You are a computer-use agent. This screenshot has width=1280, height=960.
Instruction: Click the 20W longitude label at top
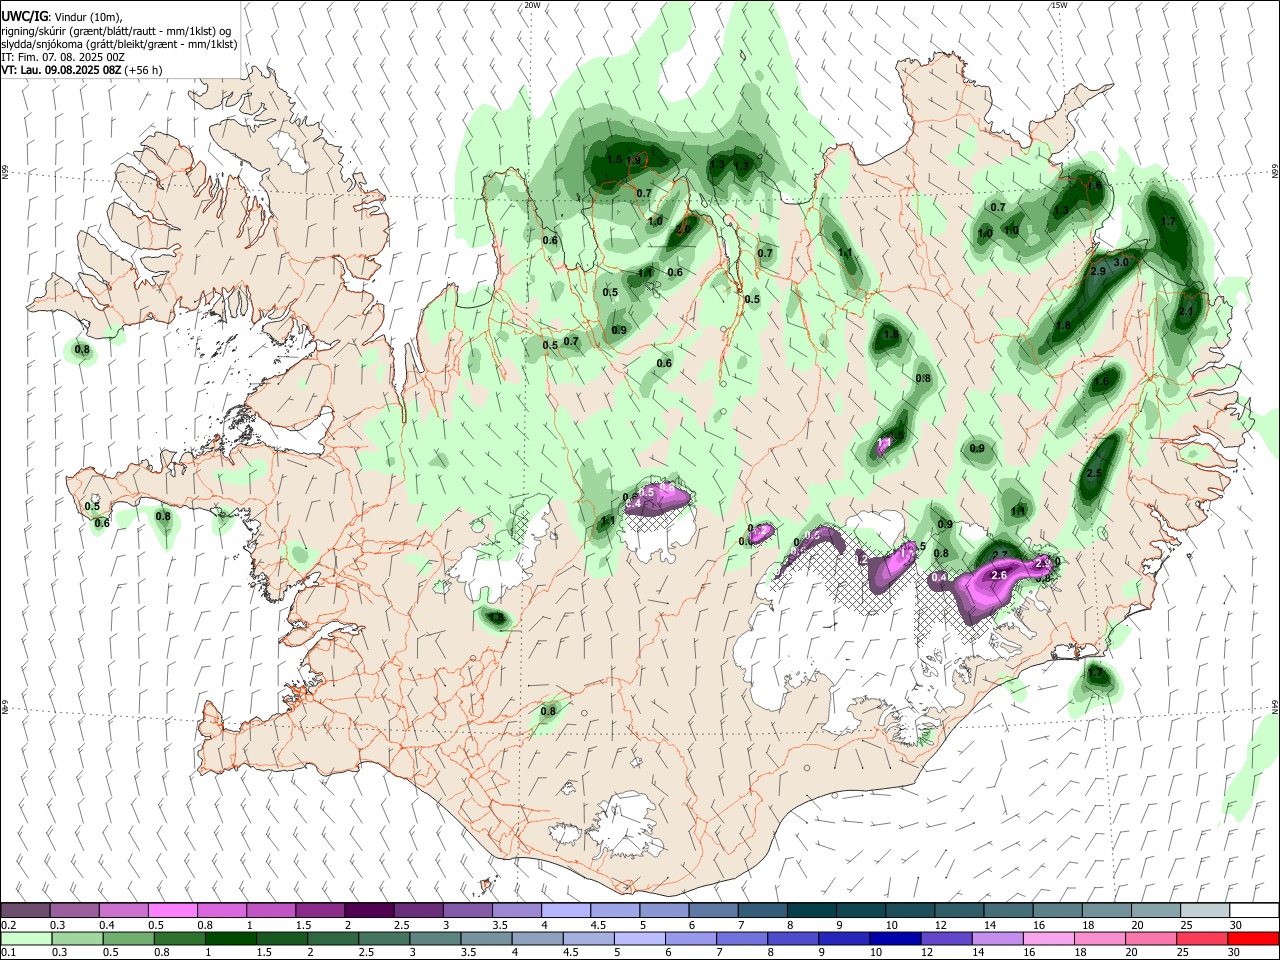pyautogui.click(x=532, y=5)
